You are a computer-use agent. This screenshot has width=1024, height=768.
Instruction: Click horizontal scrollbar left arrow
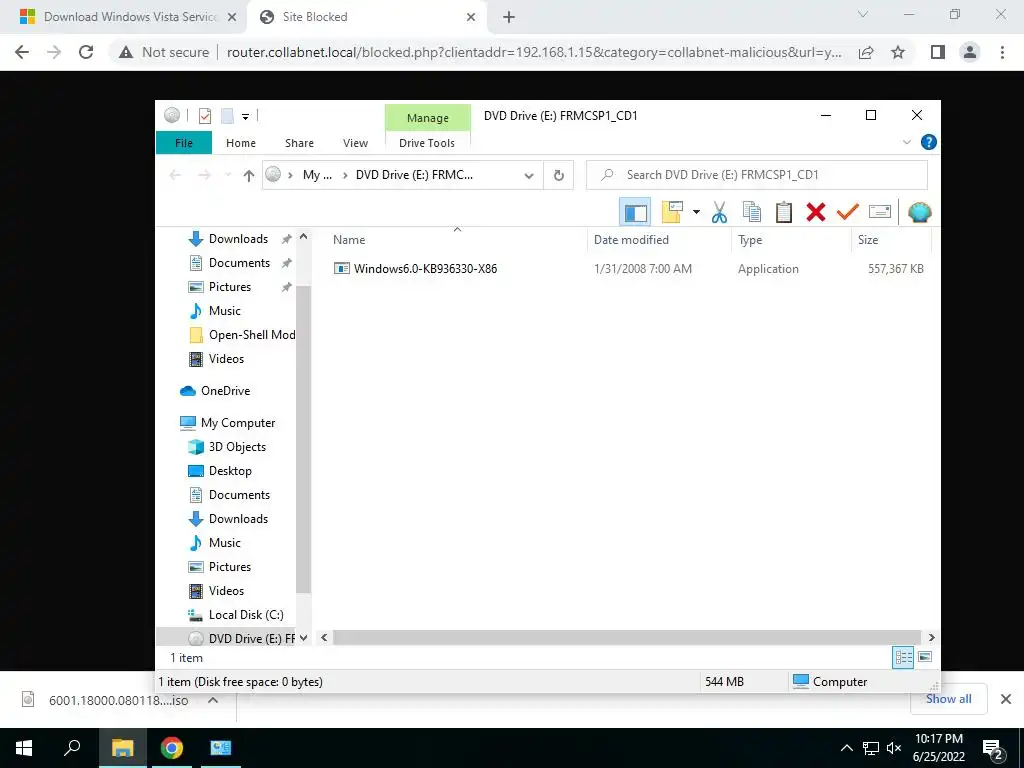[324, 637]
